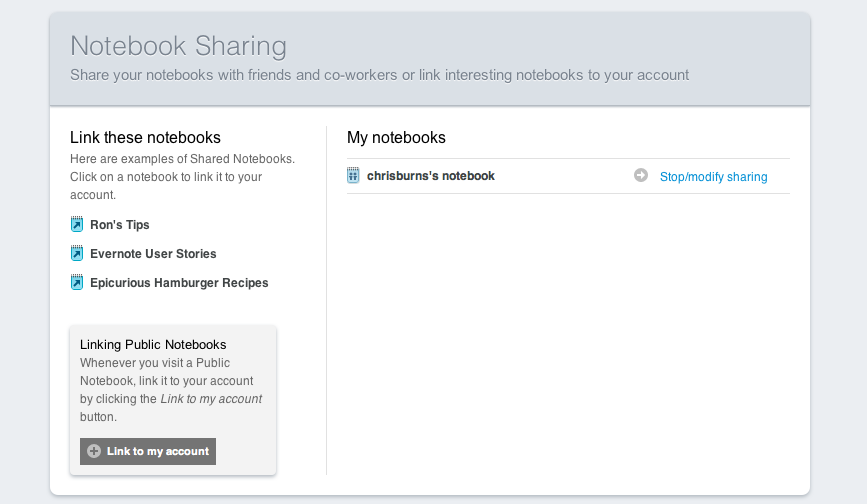Select the chrisburns's notebook name
The width and height of the screenshot is (867, 504).
pos(430,176)
